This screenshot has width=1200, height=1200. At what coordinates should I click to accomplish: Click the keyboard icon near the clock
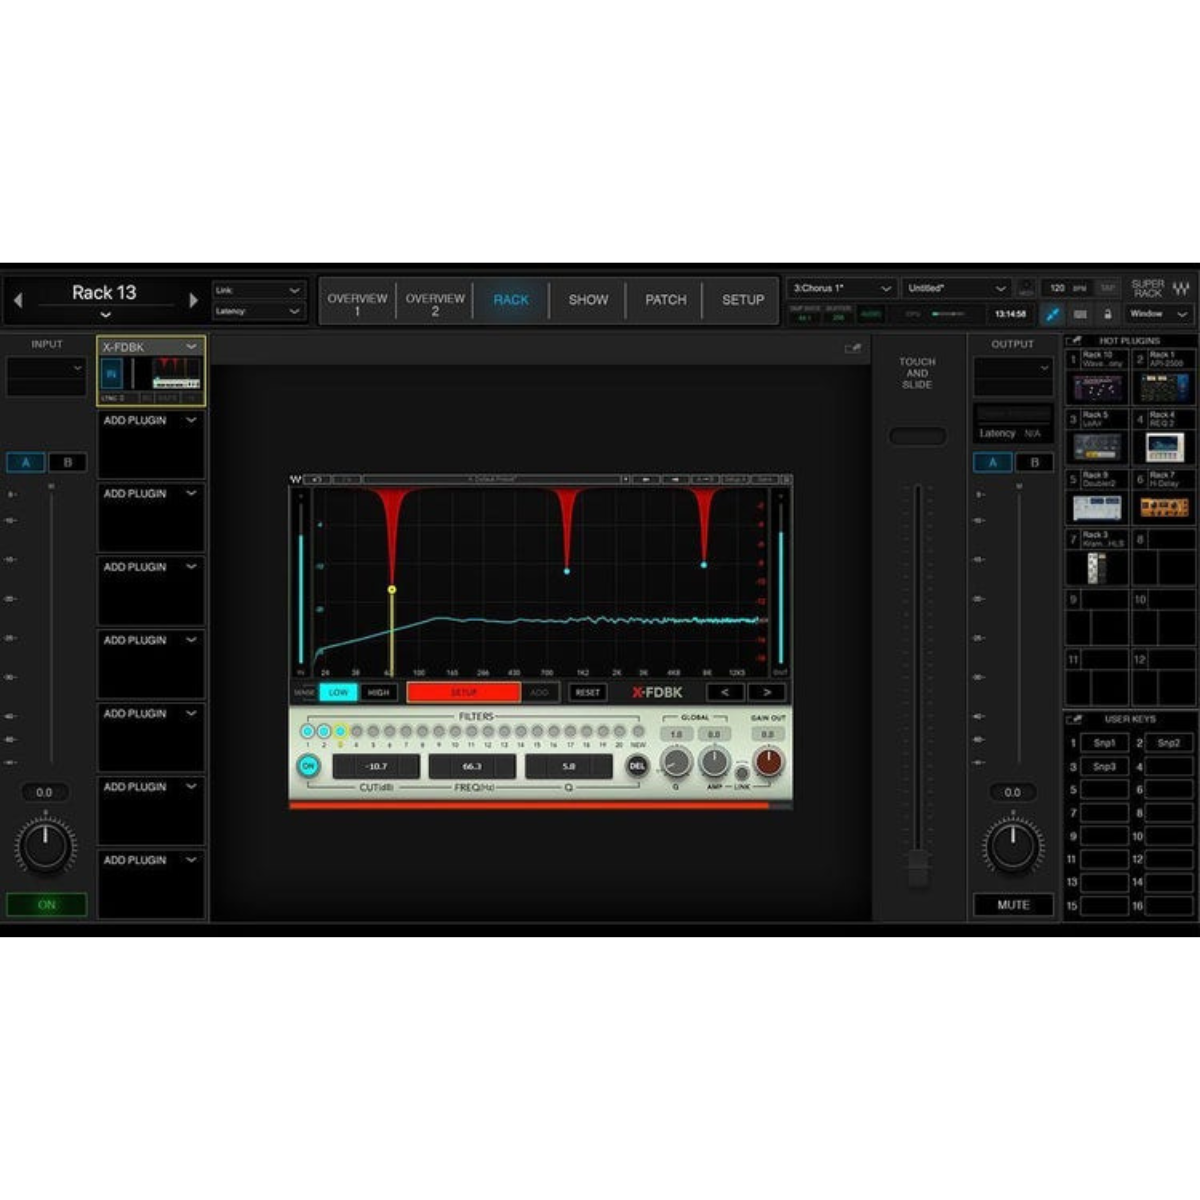[x=1080, y=314]
